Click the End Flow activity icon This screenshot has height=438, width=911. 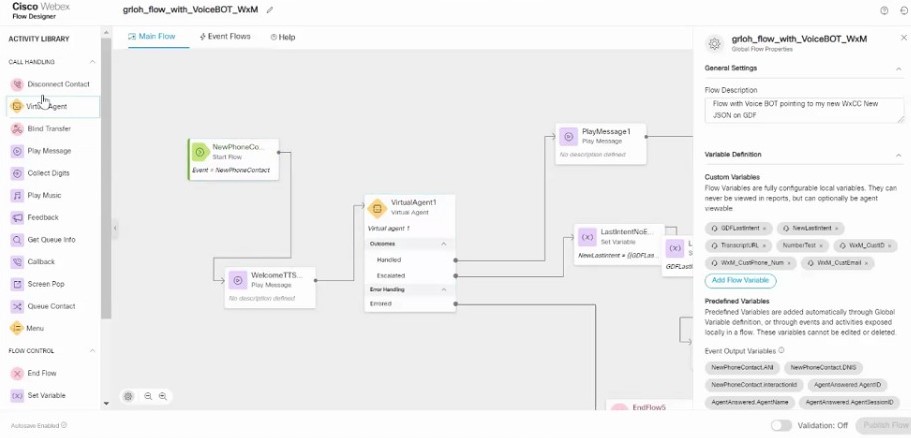(x=17, y=373)
